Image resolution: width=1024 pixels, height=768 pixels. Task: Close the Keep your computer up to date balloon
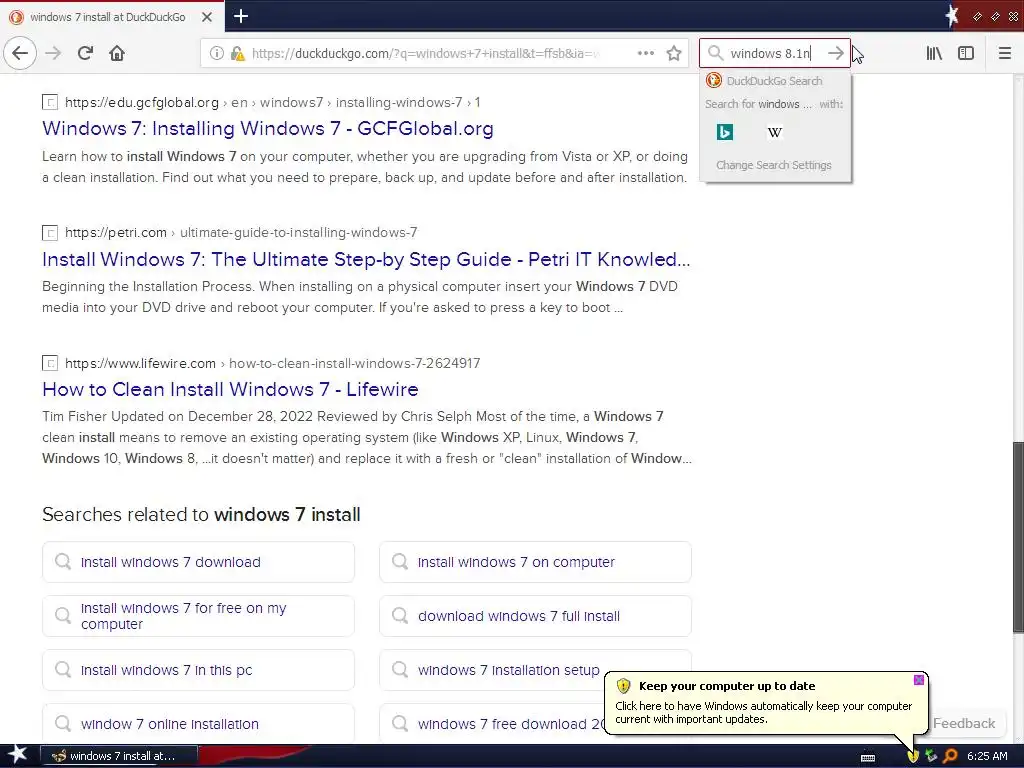(918, 680)
